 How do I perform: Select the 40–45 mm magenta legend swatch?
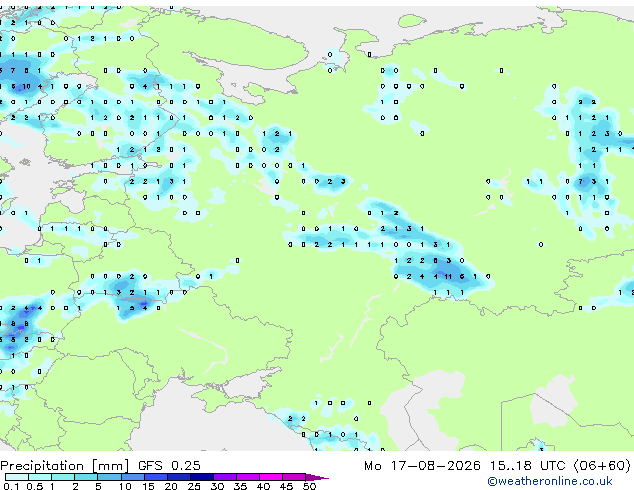[271, 477]
